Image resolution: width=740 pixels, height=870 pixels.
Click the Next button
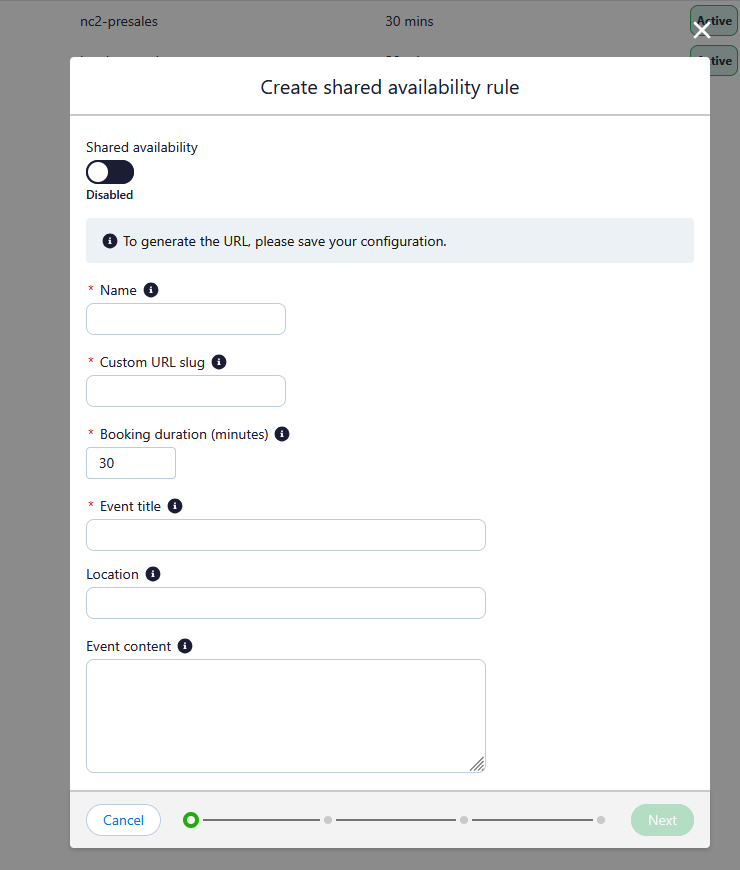click(x=662, y=820)
